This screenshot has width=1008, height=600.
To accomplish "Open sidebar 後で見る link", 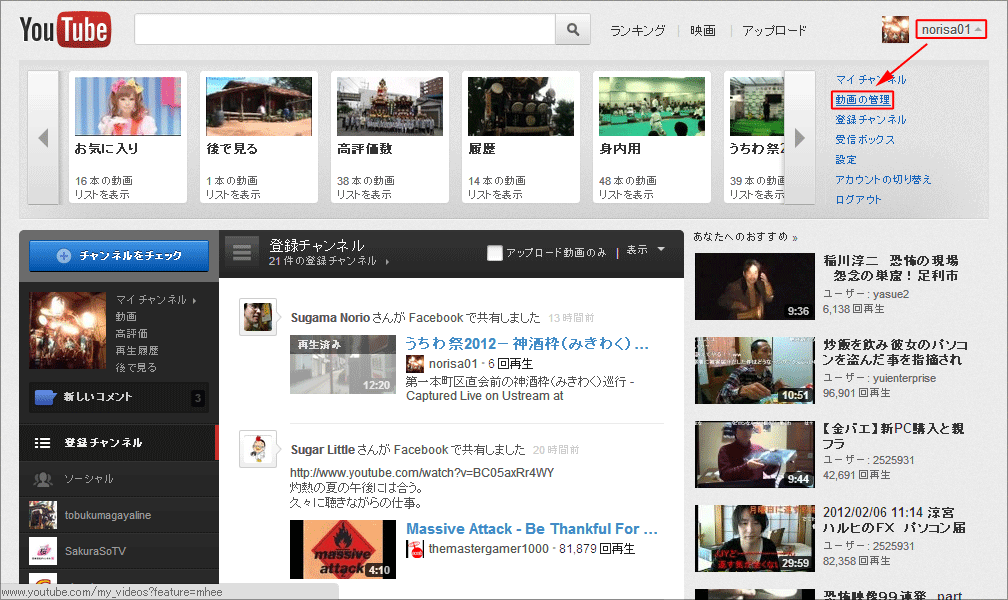I will pos(136,367).
